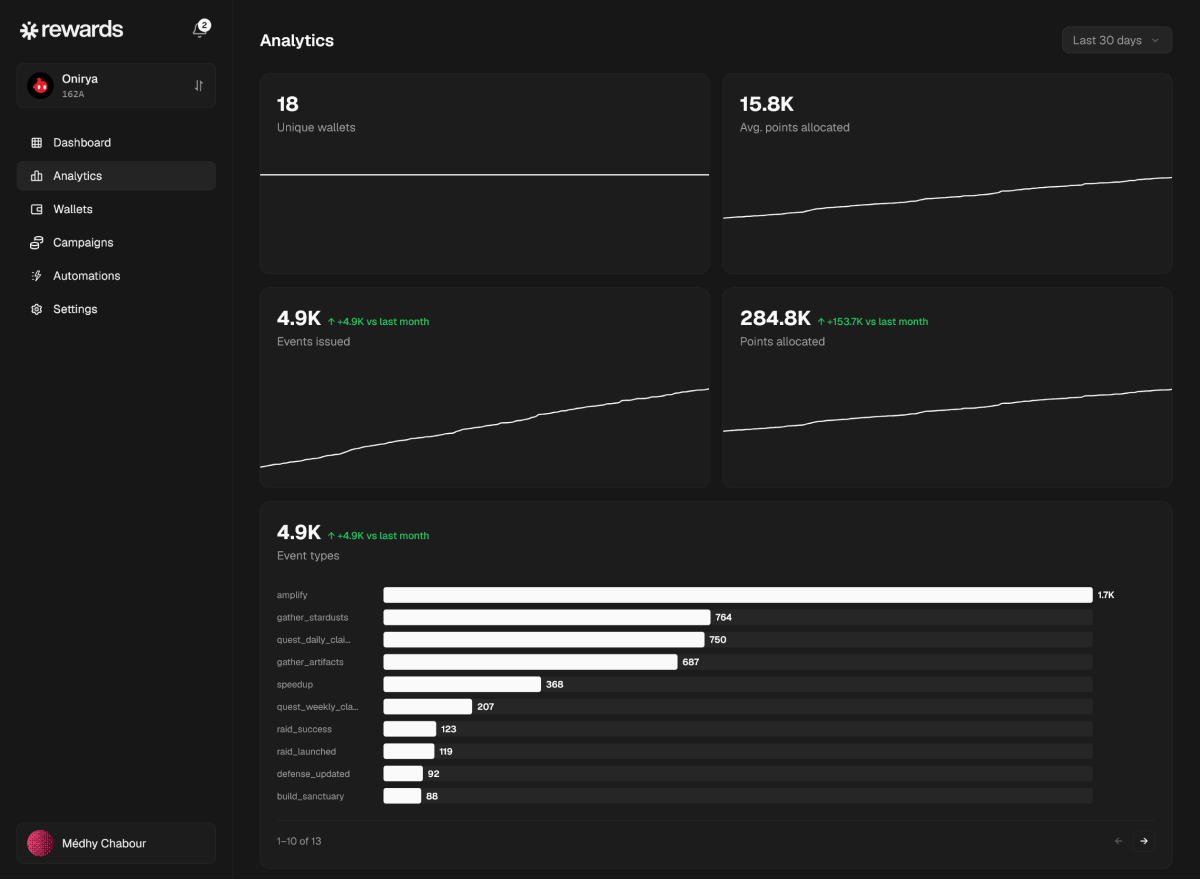
Task: Click the '1–10 of 13' pagination text
Action: (299, 841)
